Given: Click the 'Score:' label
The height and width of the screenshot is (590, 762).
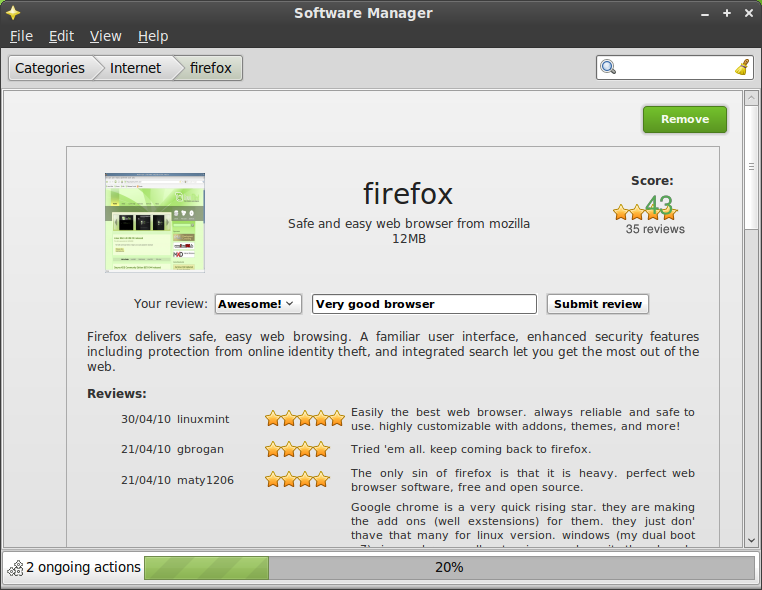Looking at the screenshot, I should click(x=652, y=181).
